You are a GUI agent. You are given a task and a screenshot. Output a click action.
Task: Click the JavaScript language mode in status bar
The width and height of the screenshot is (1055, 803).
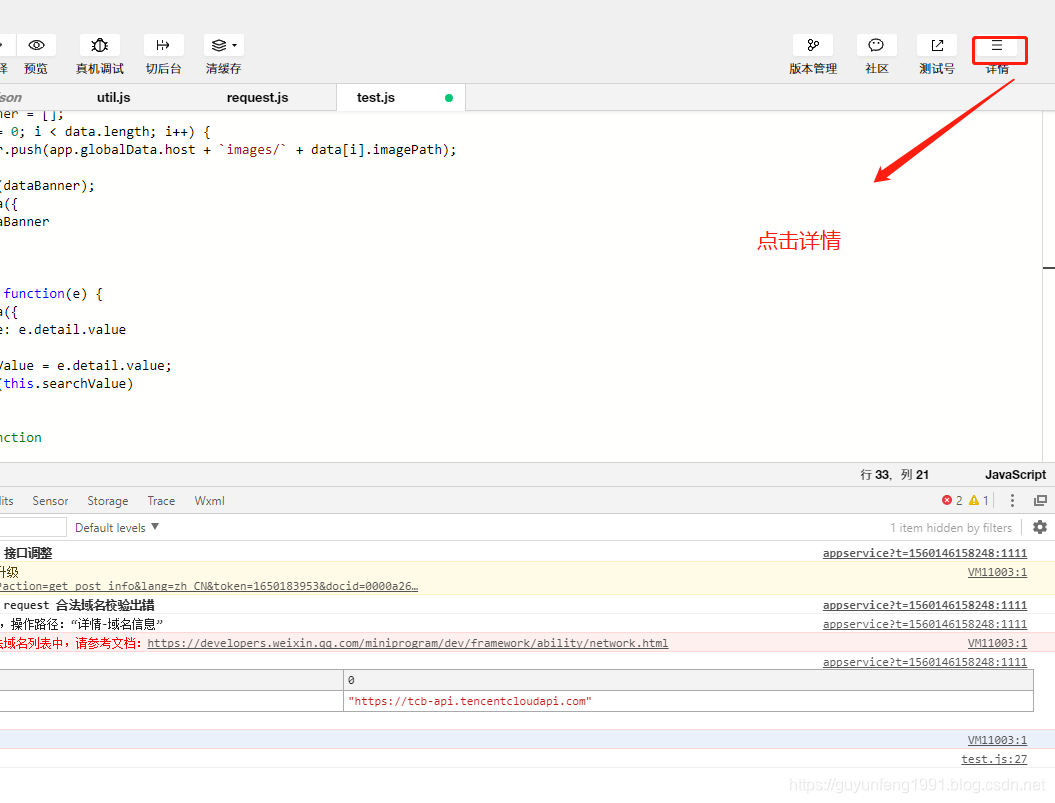coord(1015,475)
